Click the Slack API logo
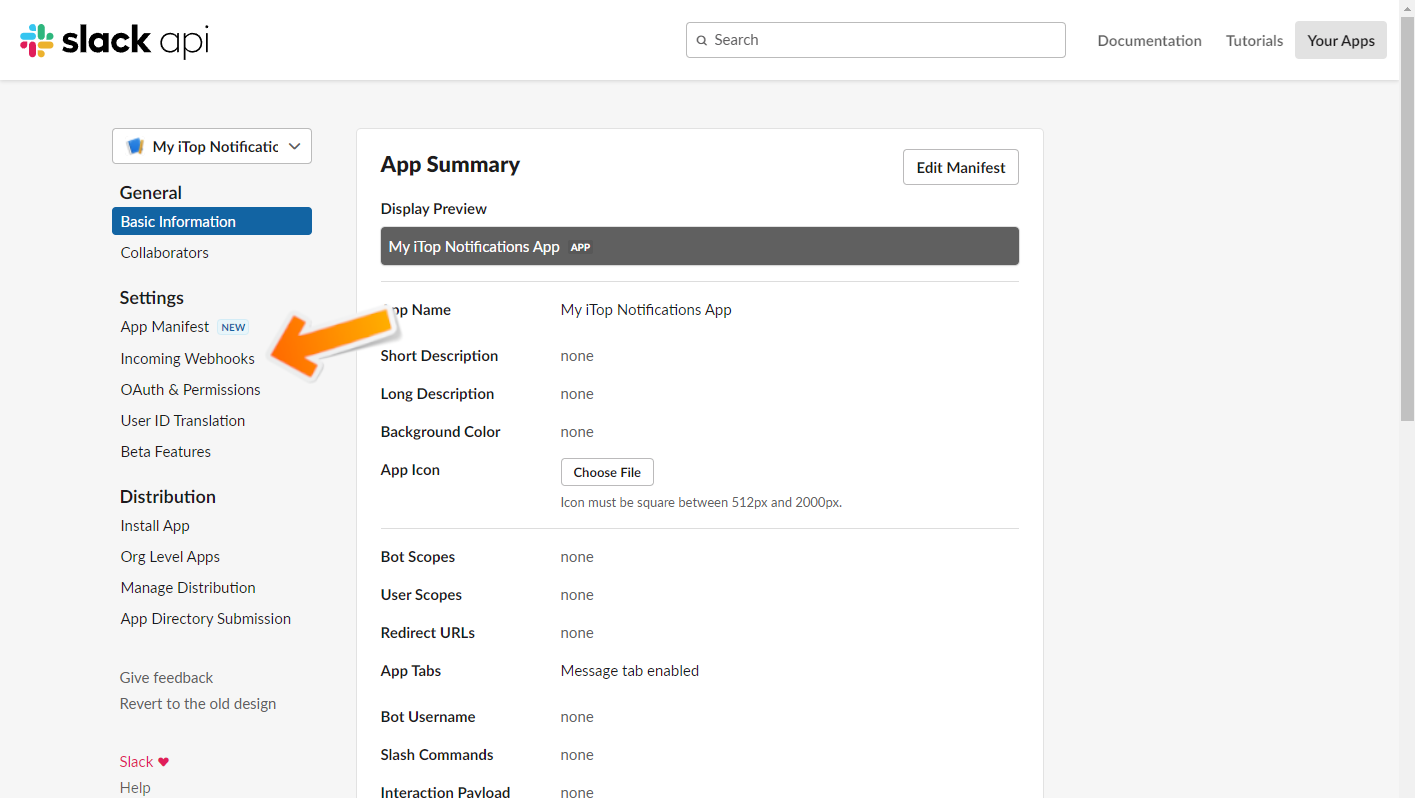The height and width of the screenshot is (798, 1415). tap(114, 40)
